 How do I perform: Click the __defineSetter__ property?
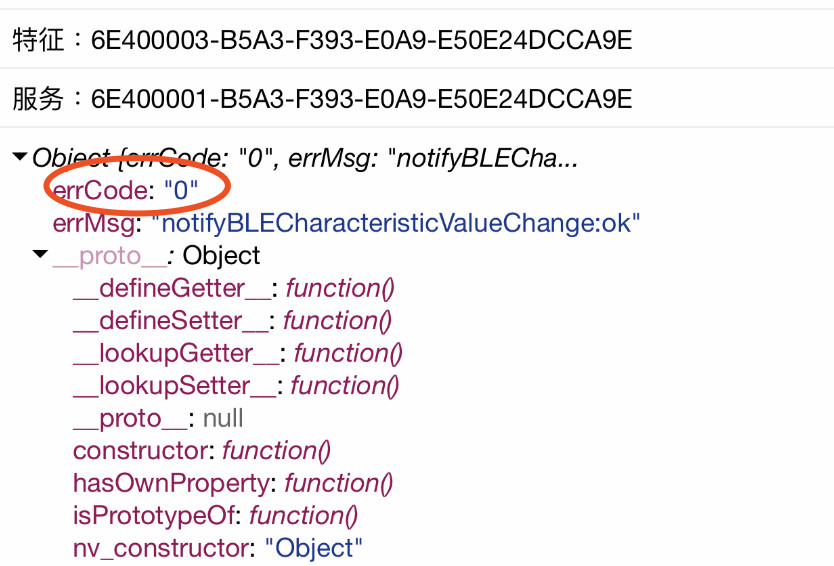point(158,321)
